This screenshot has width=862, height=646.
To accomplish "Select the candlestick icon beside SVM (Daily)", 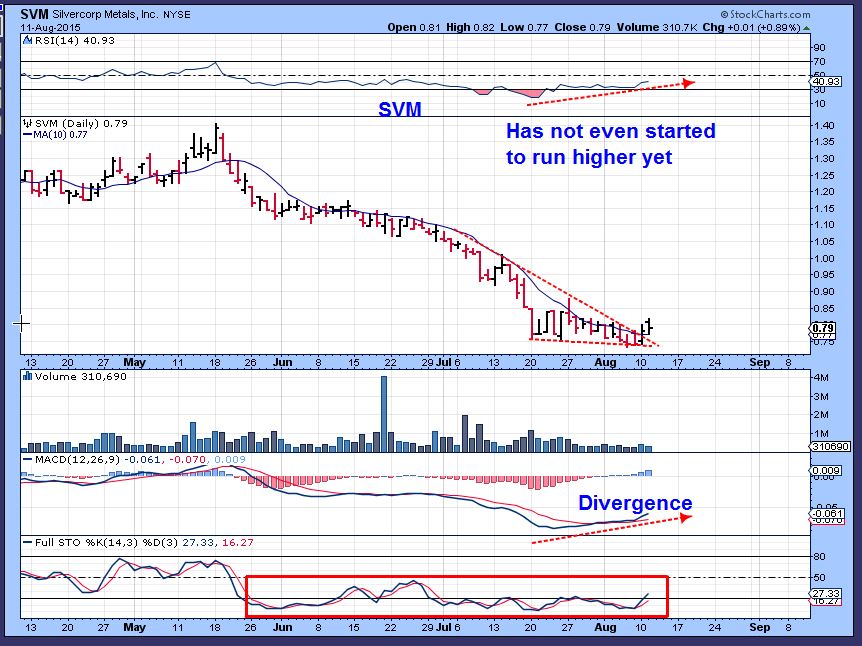I will 27,123.
